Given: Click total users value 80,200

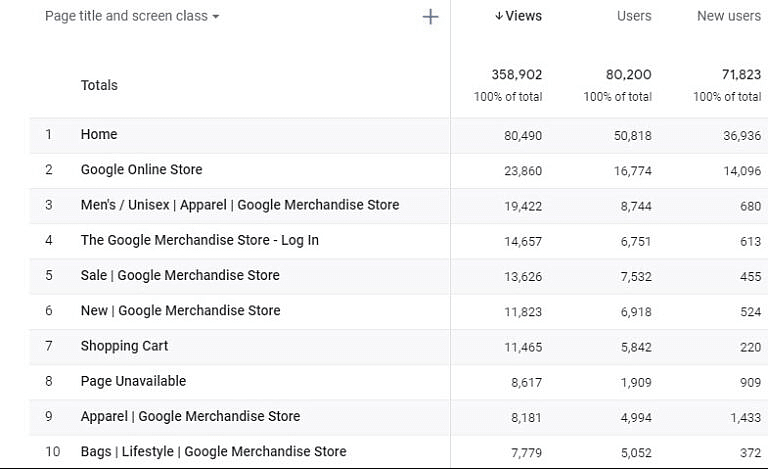Looking at the screenshot, I should (629, 75).
